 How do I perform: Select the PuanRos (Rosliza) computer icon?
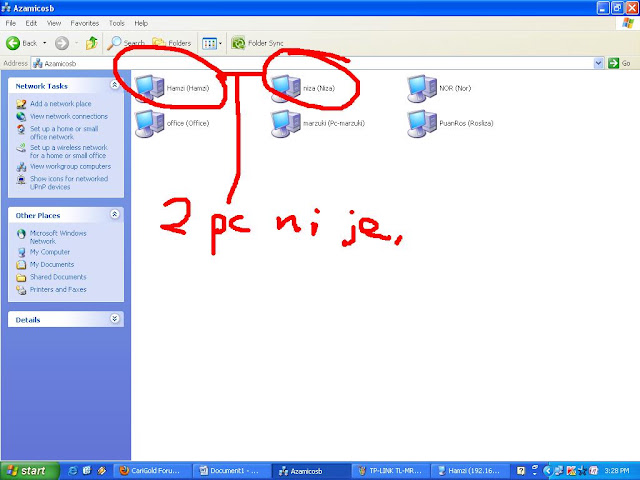[x=422, y=123]
